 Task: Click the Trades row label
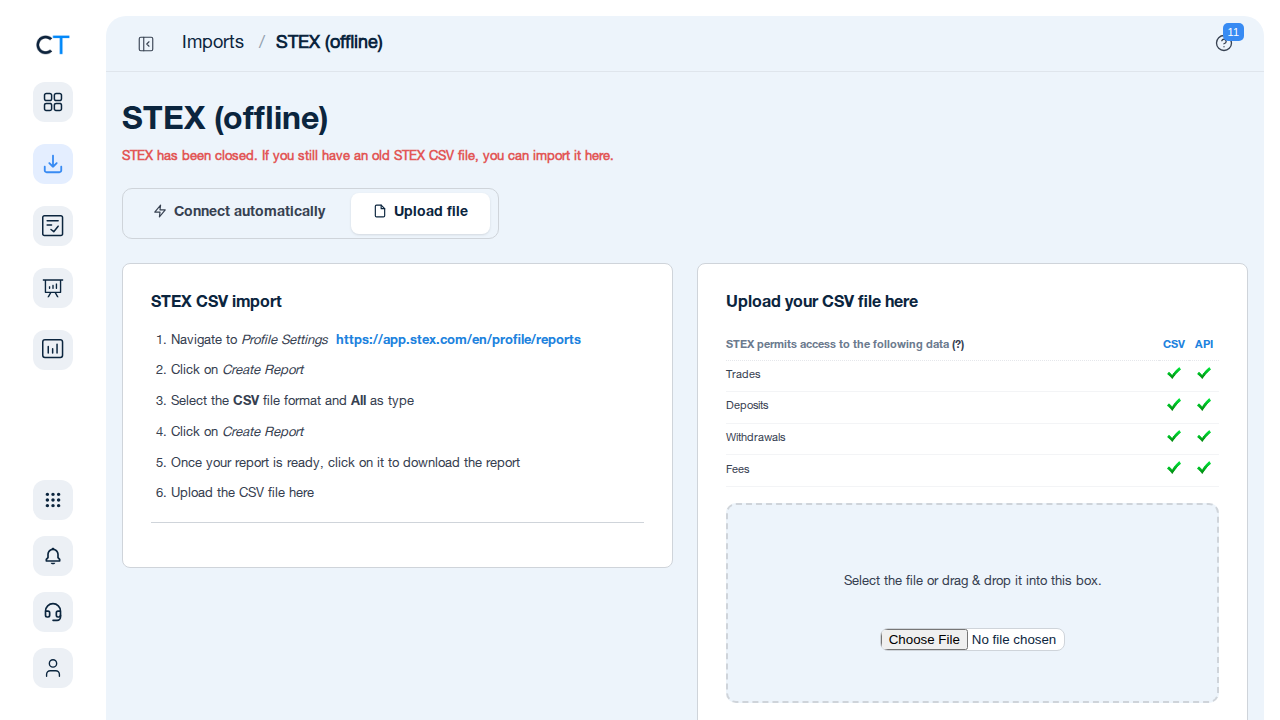tap(743, 374)
